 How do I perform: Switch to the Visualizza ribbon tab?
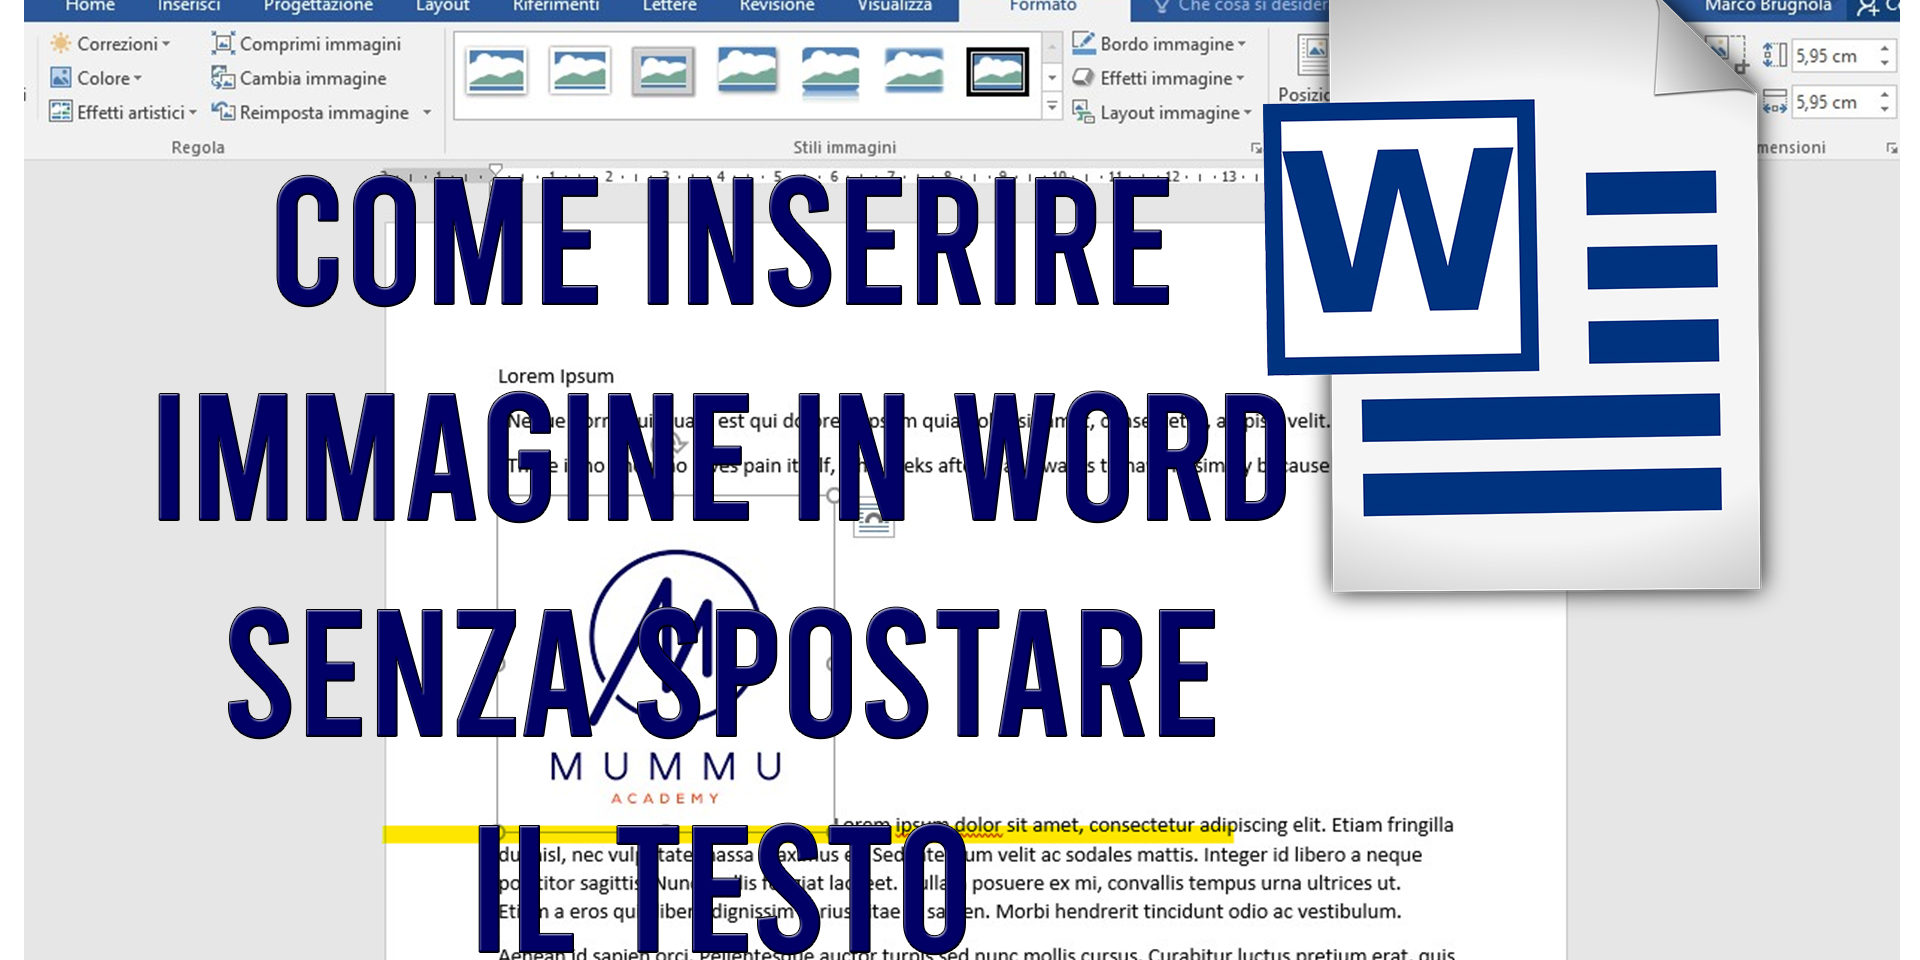pos(894,7)
